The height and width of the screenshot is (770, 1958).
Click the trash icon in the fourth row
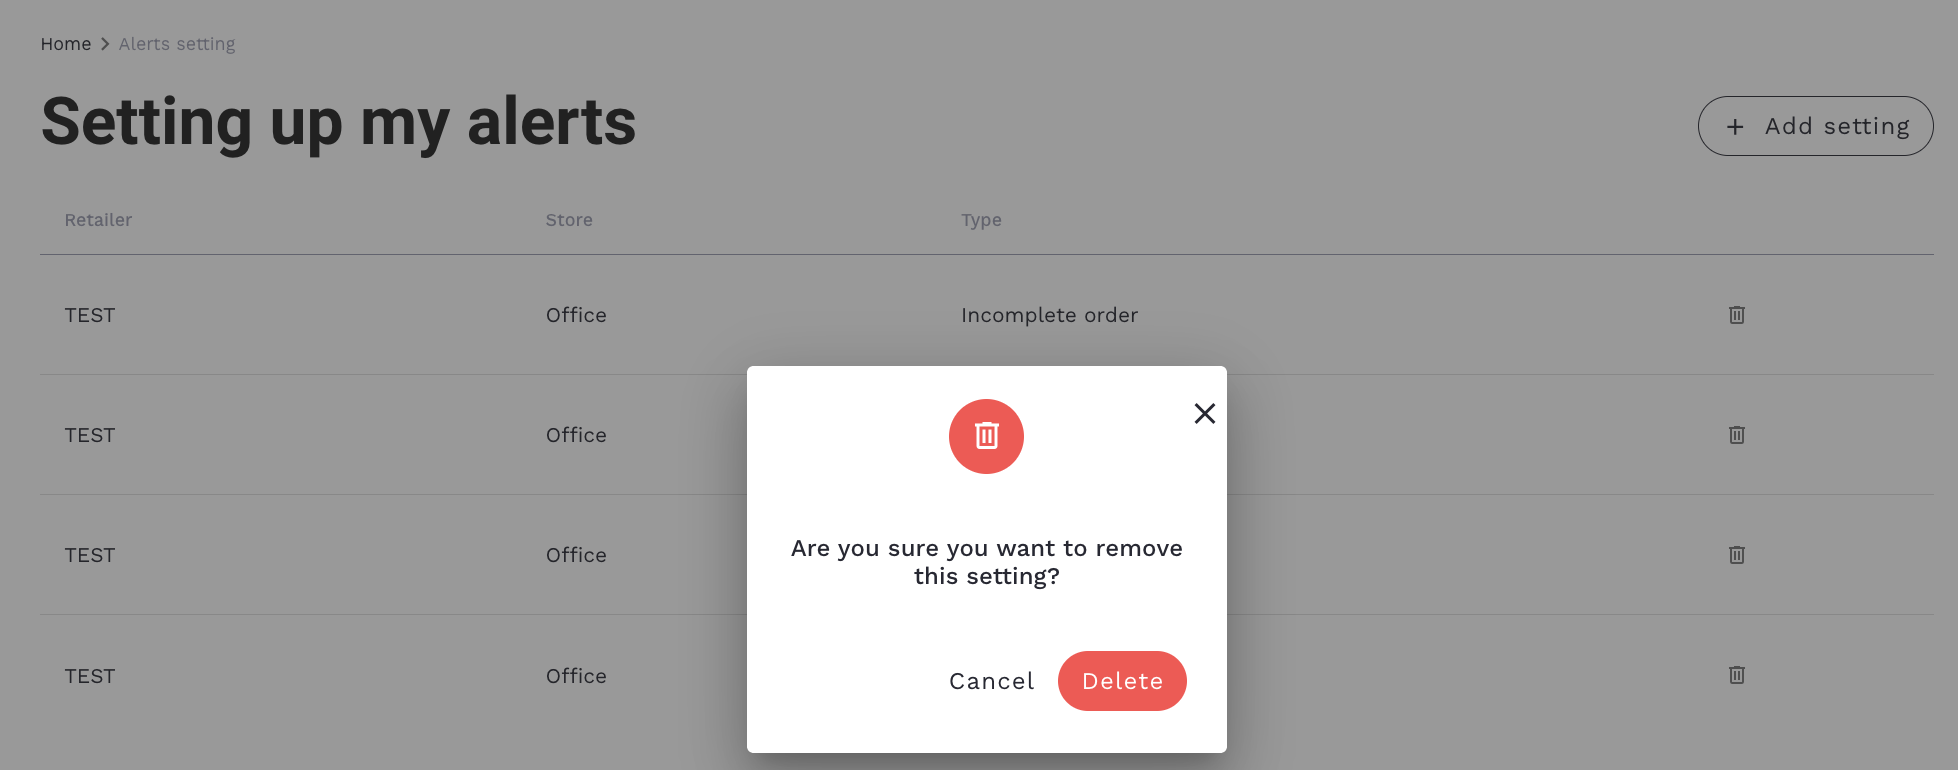(x=1737, y=675)
